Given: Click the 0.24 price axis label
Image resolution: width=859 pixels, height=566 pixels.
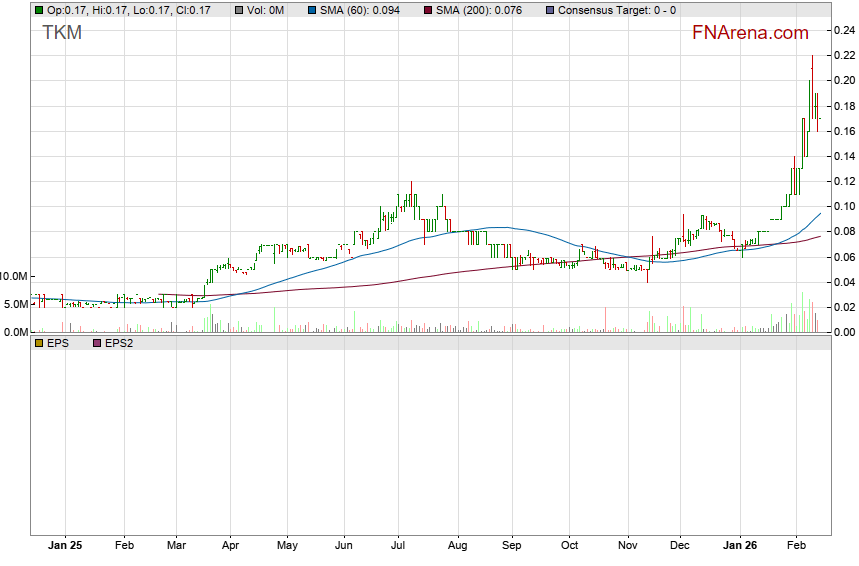Looking at the screenshot, I should [x=844, y=30].
